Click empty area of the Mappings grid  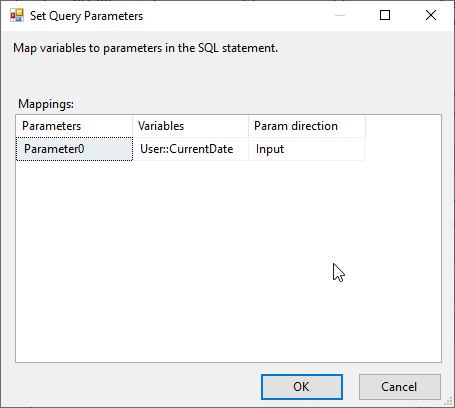[x=228, y=262]
